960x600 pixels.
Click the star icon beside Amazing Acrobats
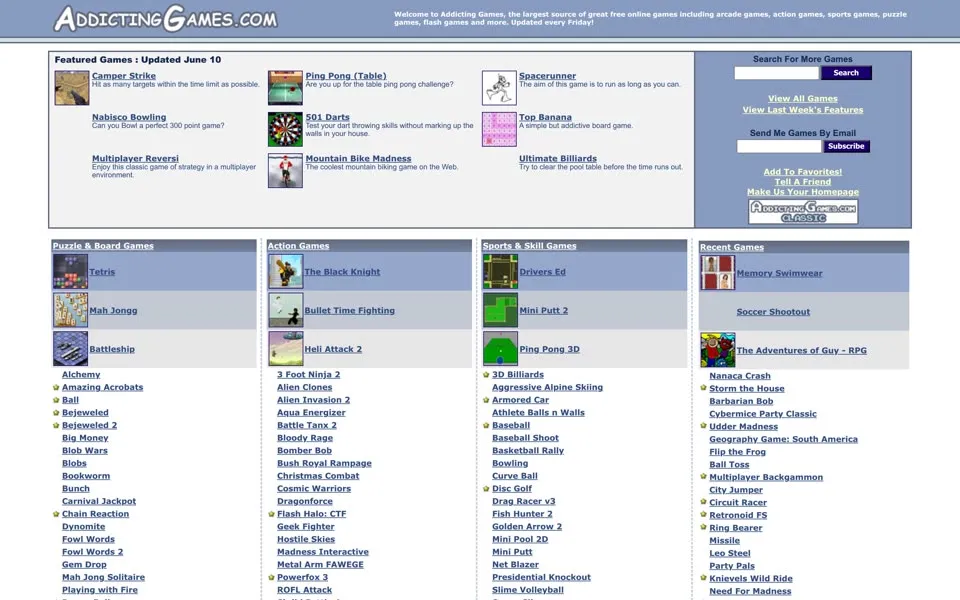tap(56, 387)
